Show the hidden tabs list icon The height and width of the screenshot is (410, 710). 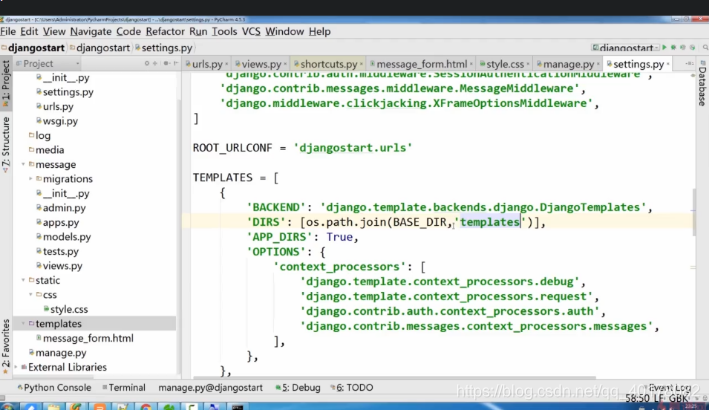[689, 64]
